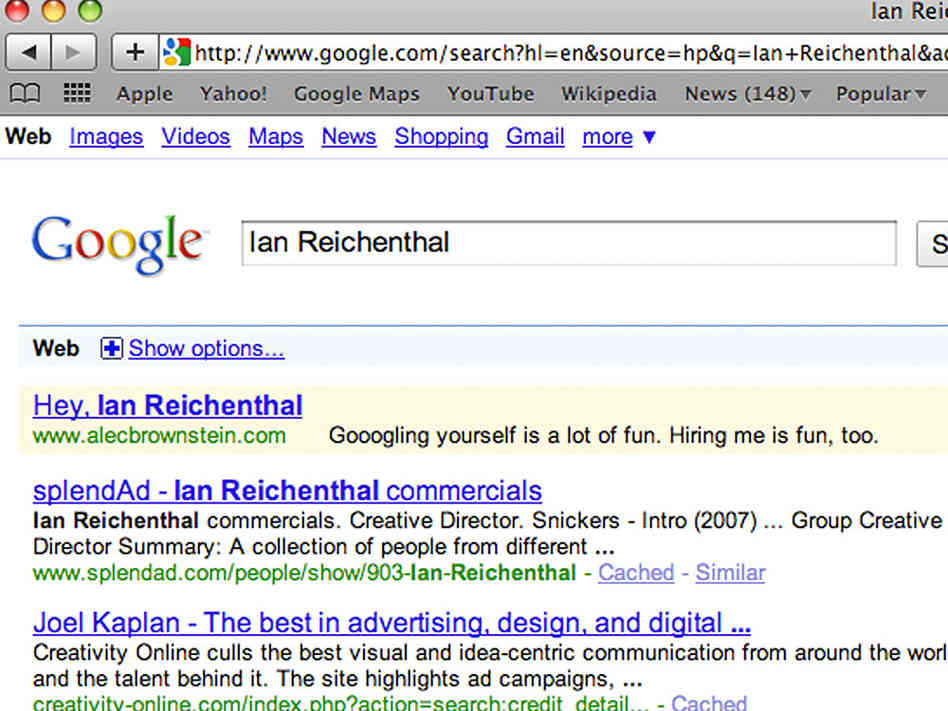948x711 pixels.
Task: Open the bookmarks book icon
Action: 26,94
